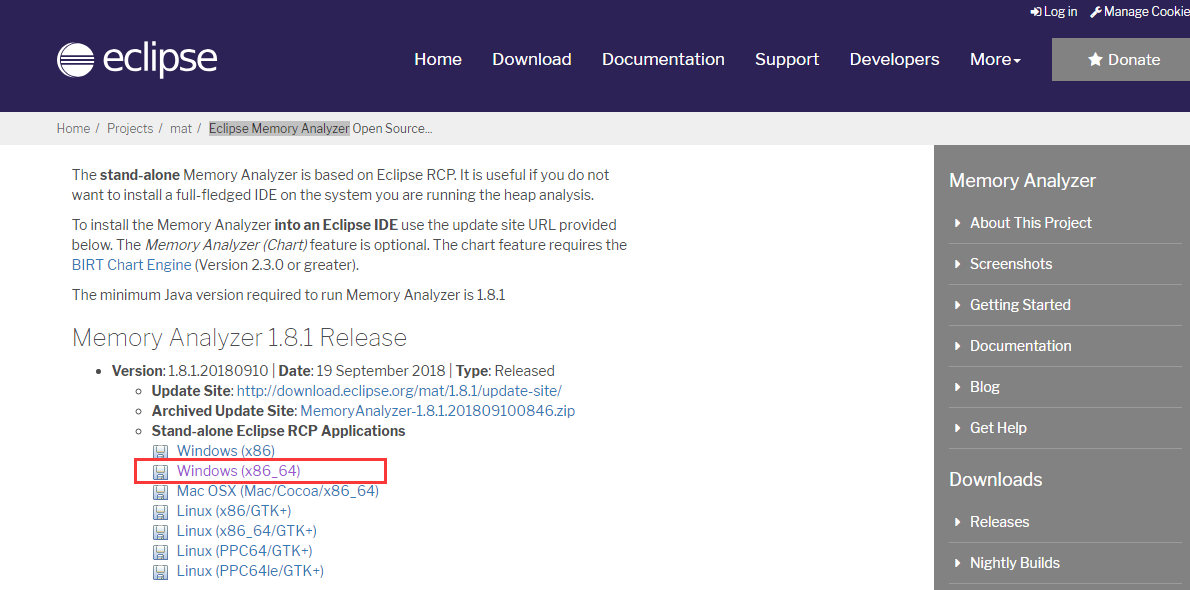Click Home in the breadcrumb
1190x590 pixels.
tap(73, 128)
